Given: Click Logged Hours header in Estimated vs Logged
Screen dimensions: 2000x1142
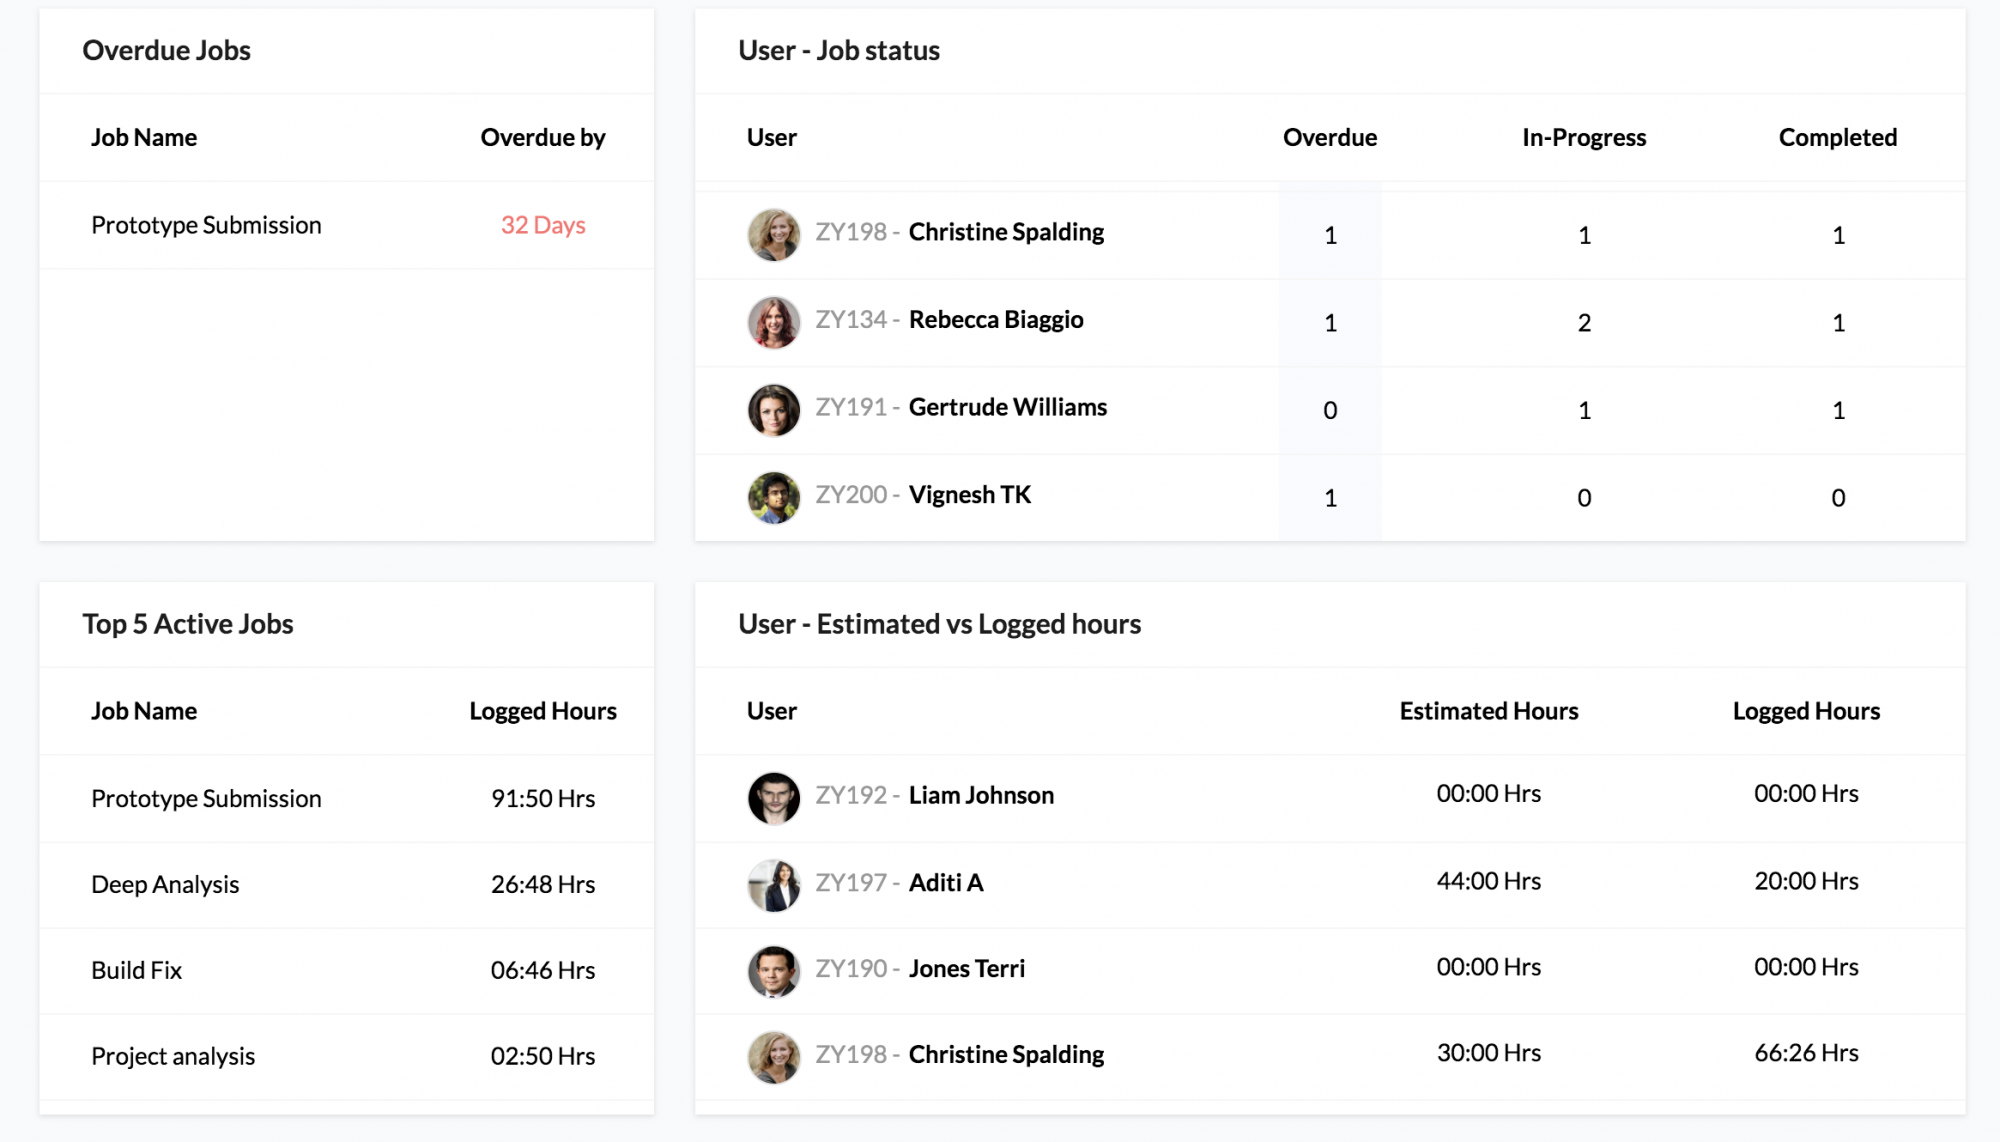Looking at the screenshot, I should point(1806,711).
